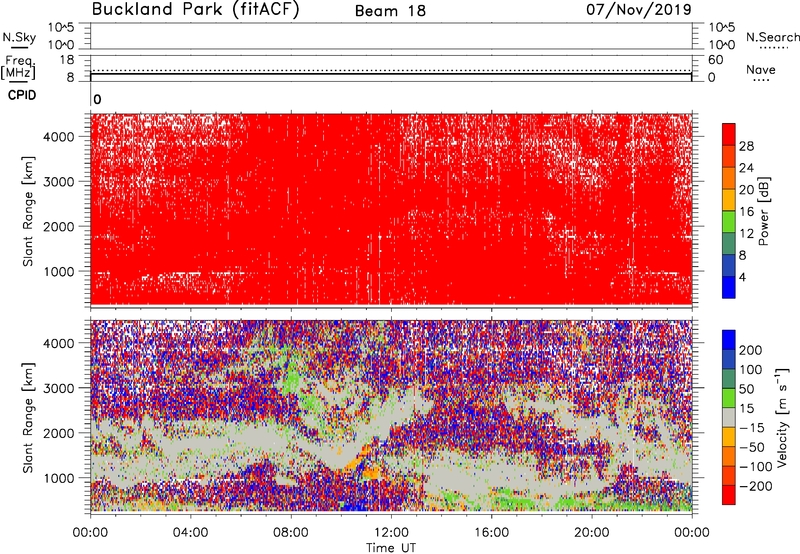Click the '3000' tick on the velocity panel axis
This screenshot has height=554, width=800.
coord(59,388)
